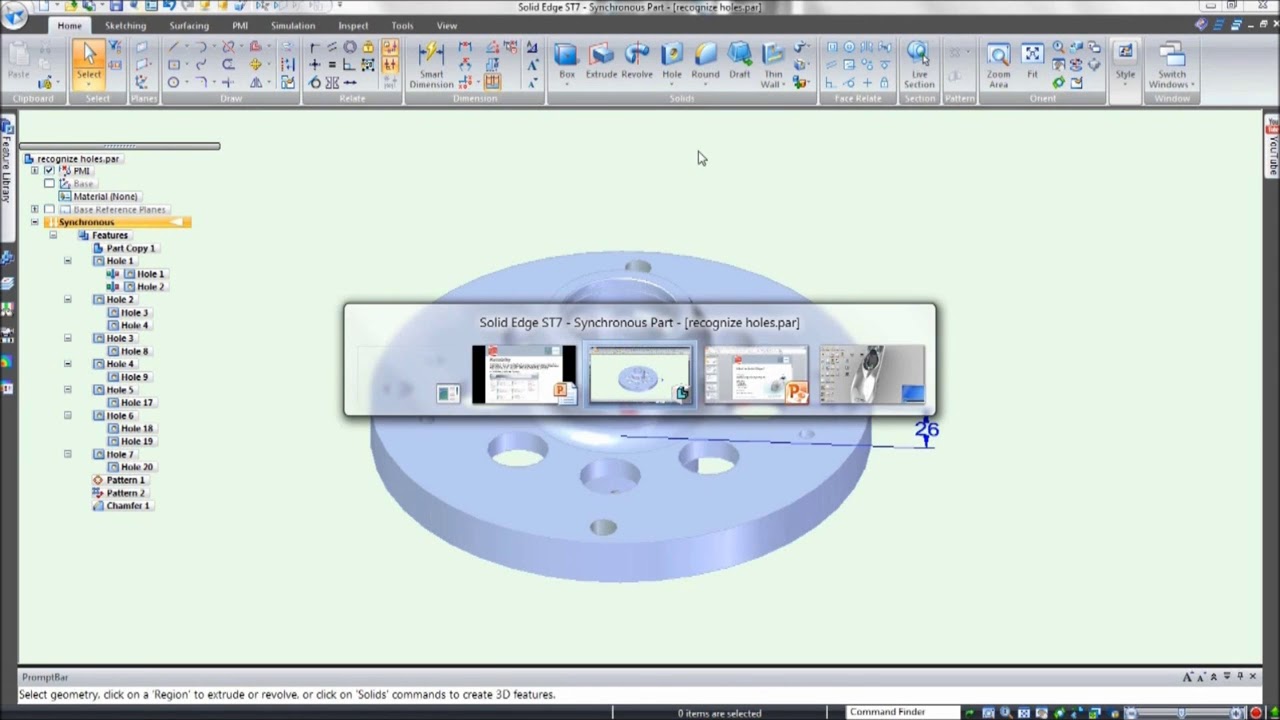The width and height of the screenshot is (1280, 720).
Task: Activate the Zoom Area tool
Action: [998, 64]
